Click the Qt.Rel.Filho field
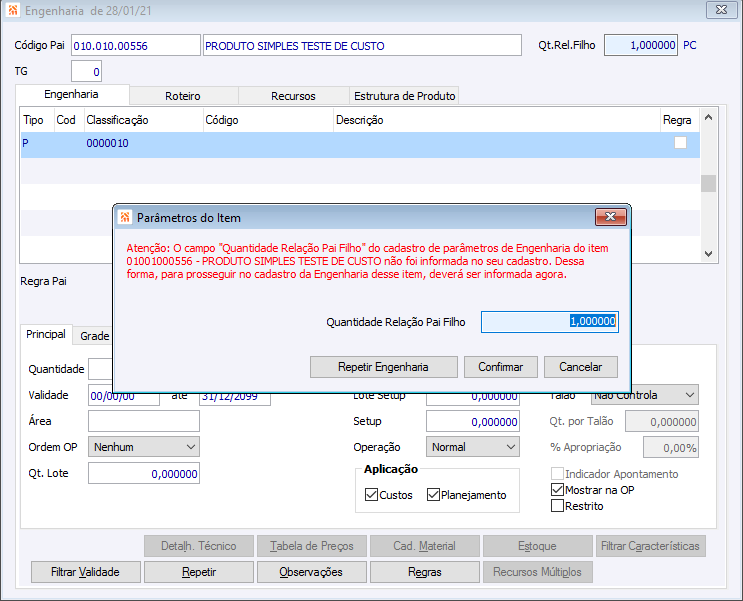 [x=641, y=45]
